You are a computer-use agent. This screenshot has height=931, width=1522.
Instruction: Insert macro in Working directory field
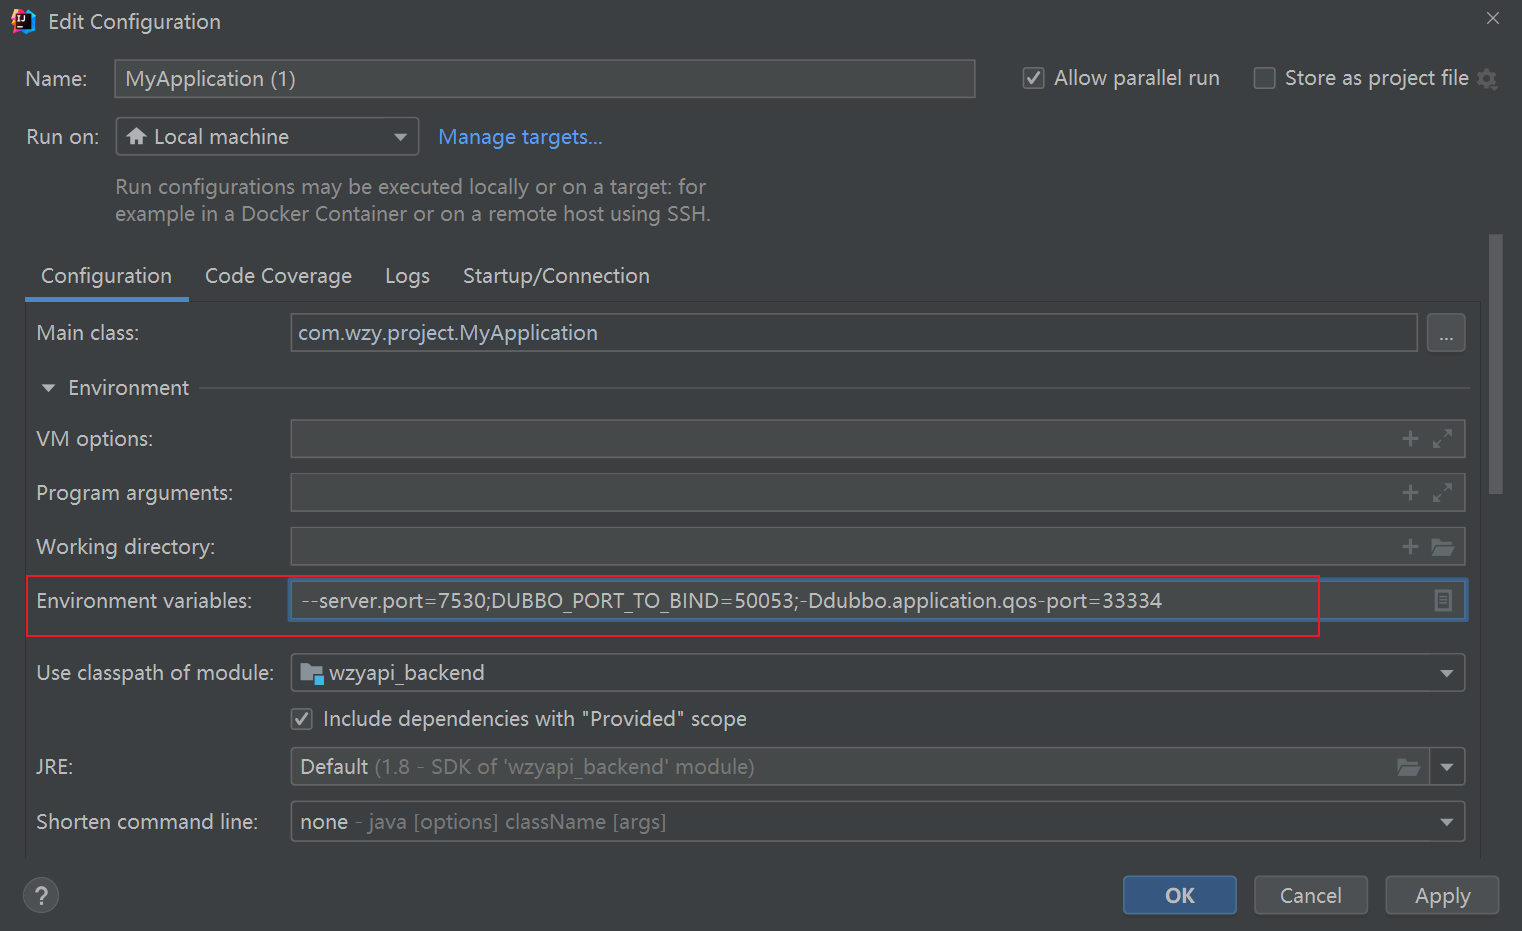click(x=1410, y=547)
